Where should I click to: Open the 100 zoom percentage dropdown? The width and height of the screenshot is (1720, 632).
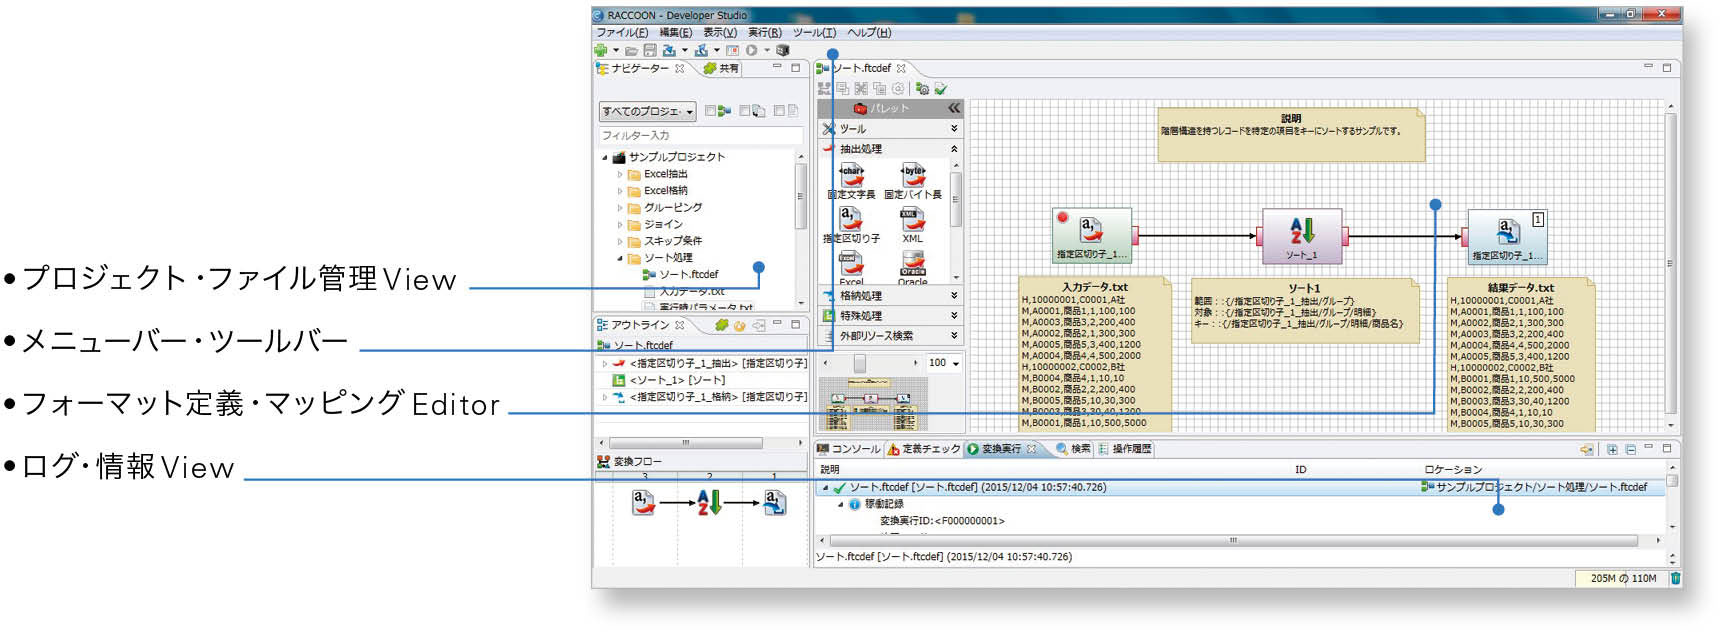(x=956, y=363)
